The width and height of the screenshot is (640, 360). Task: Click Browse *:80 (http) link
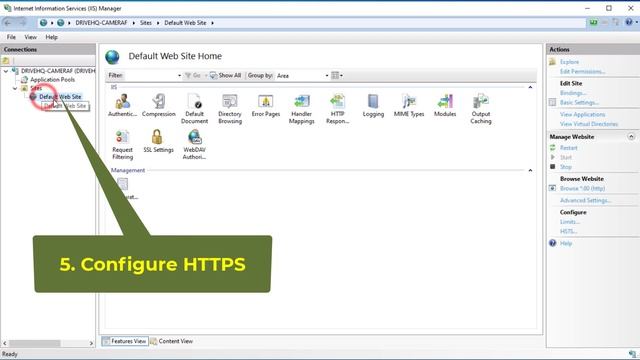point(582,188)
